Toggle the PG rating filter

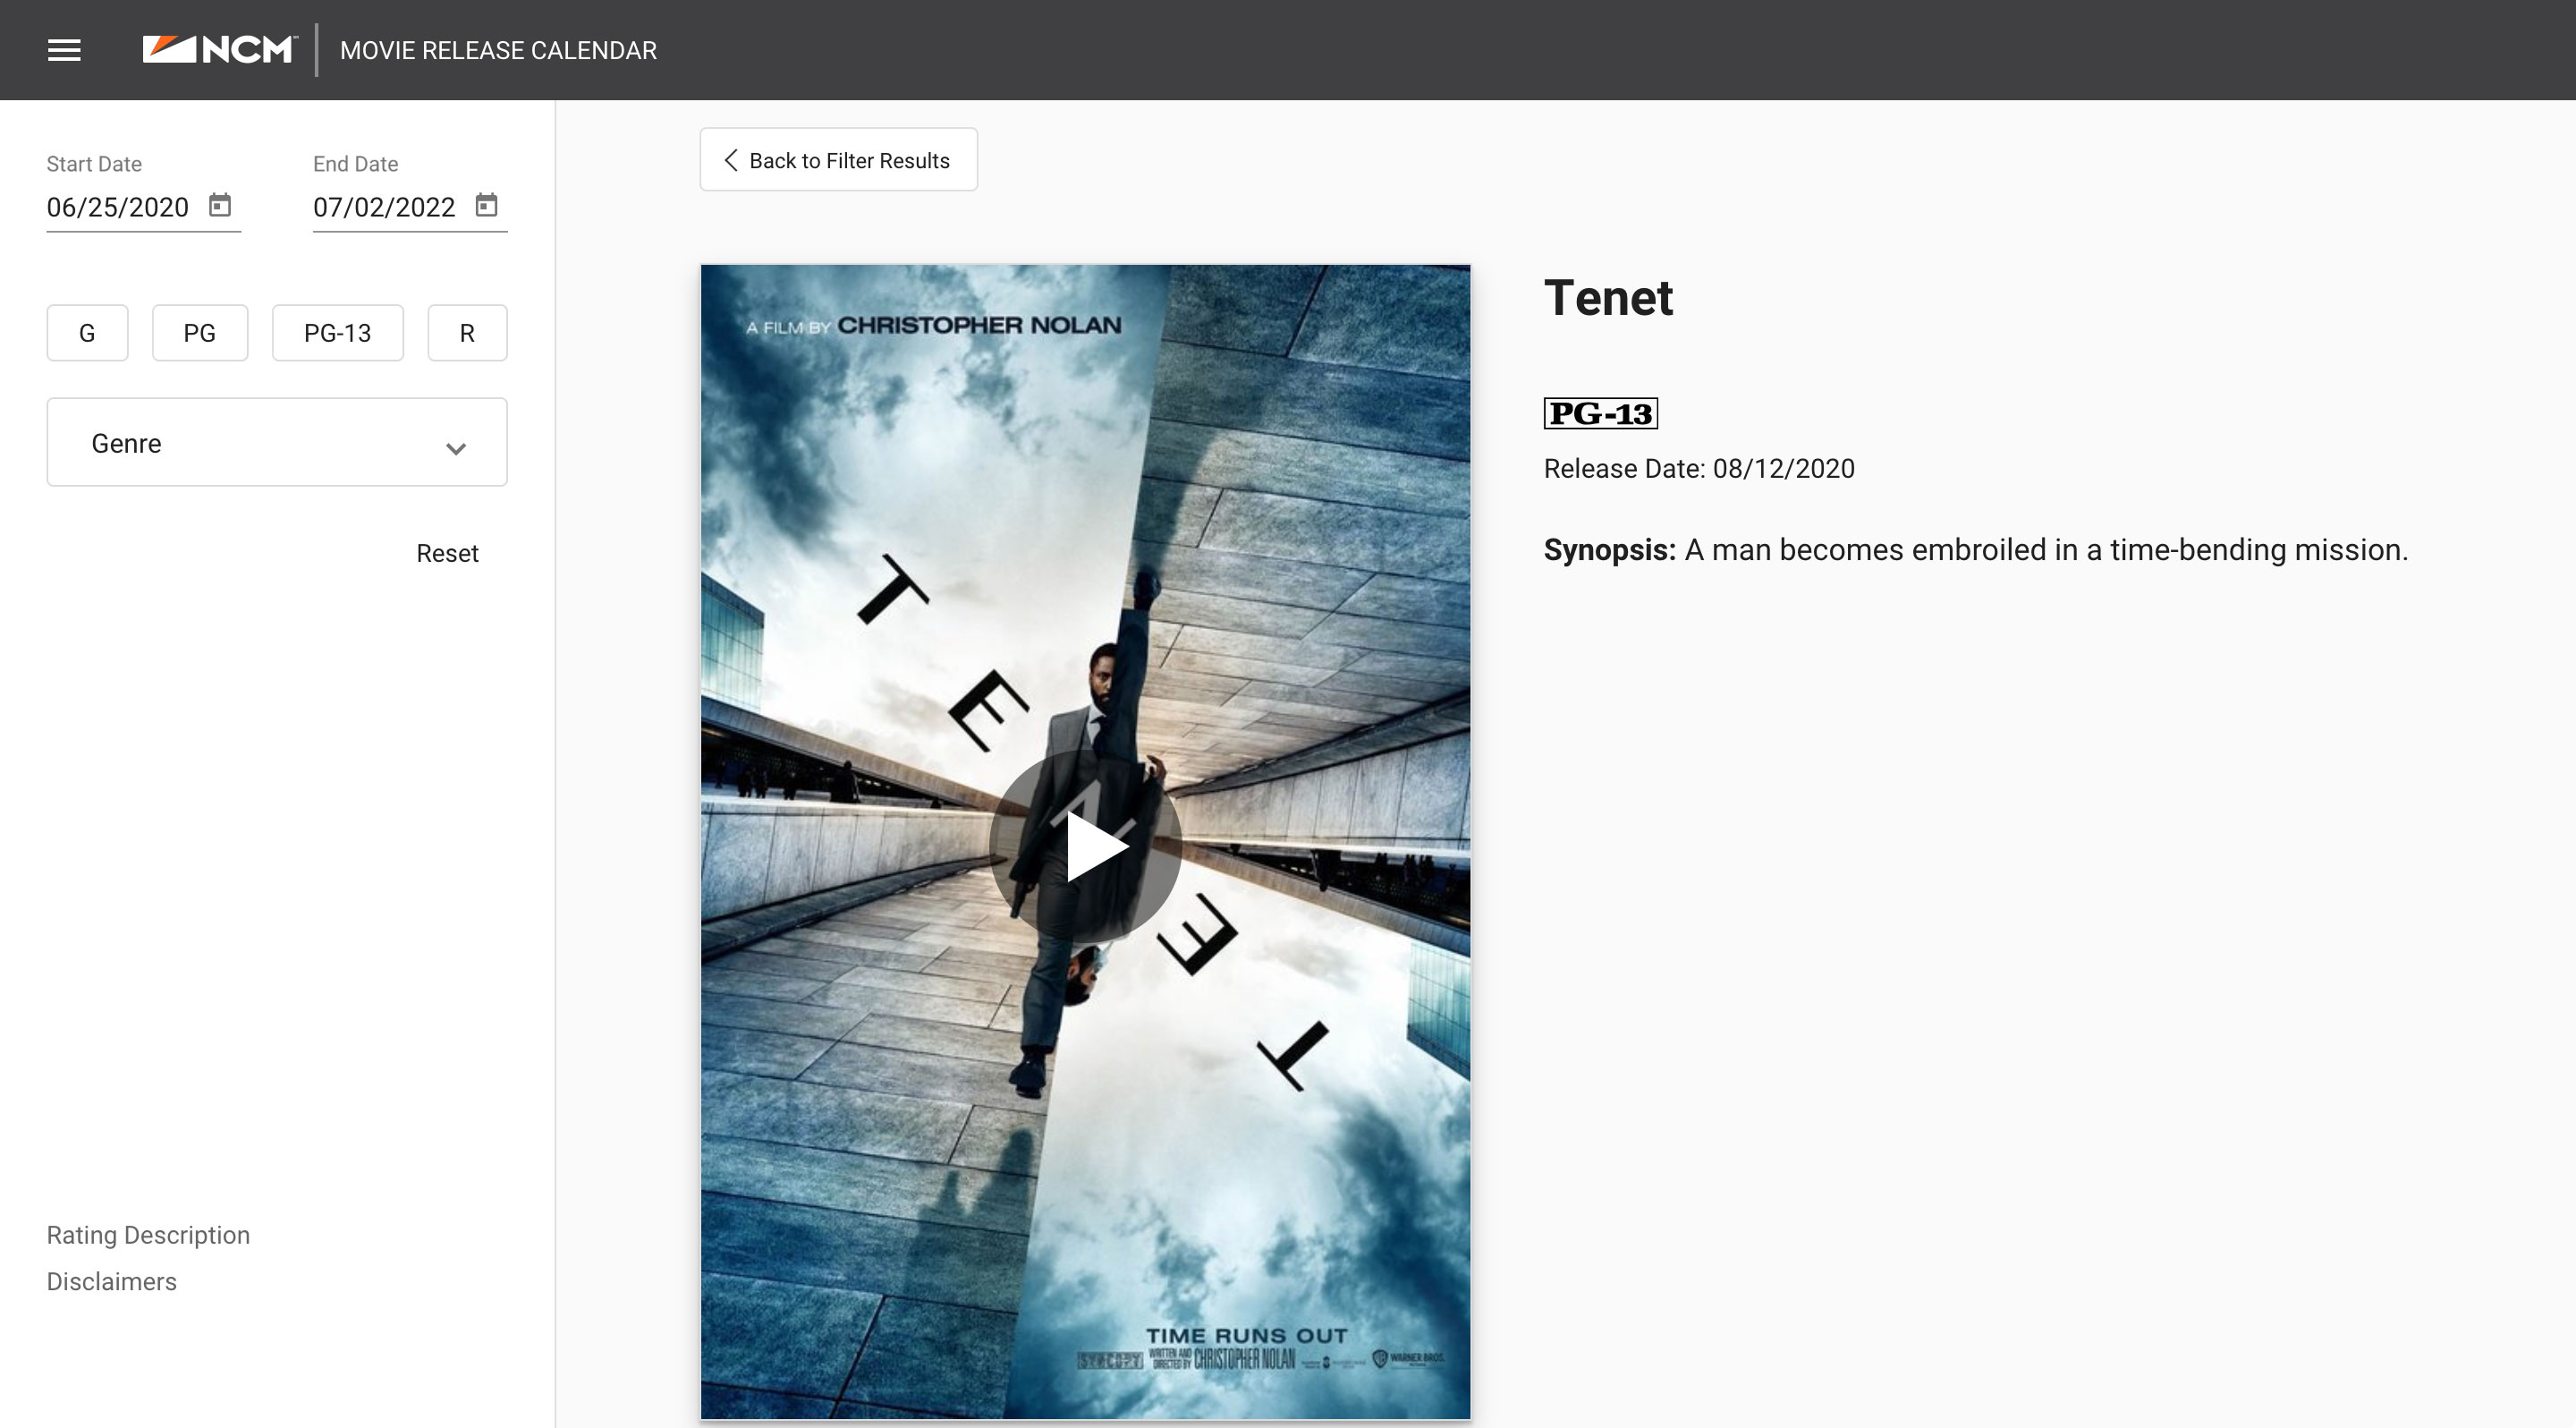point(200,333)
